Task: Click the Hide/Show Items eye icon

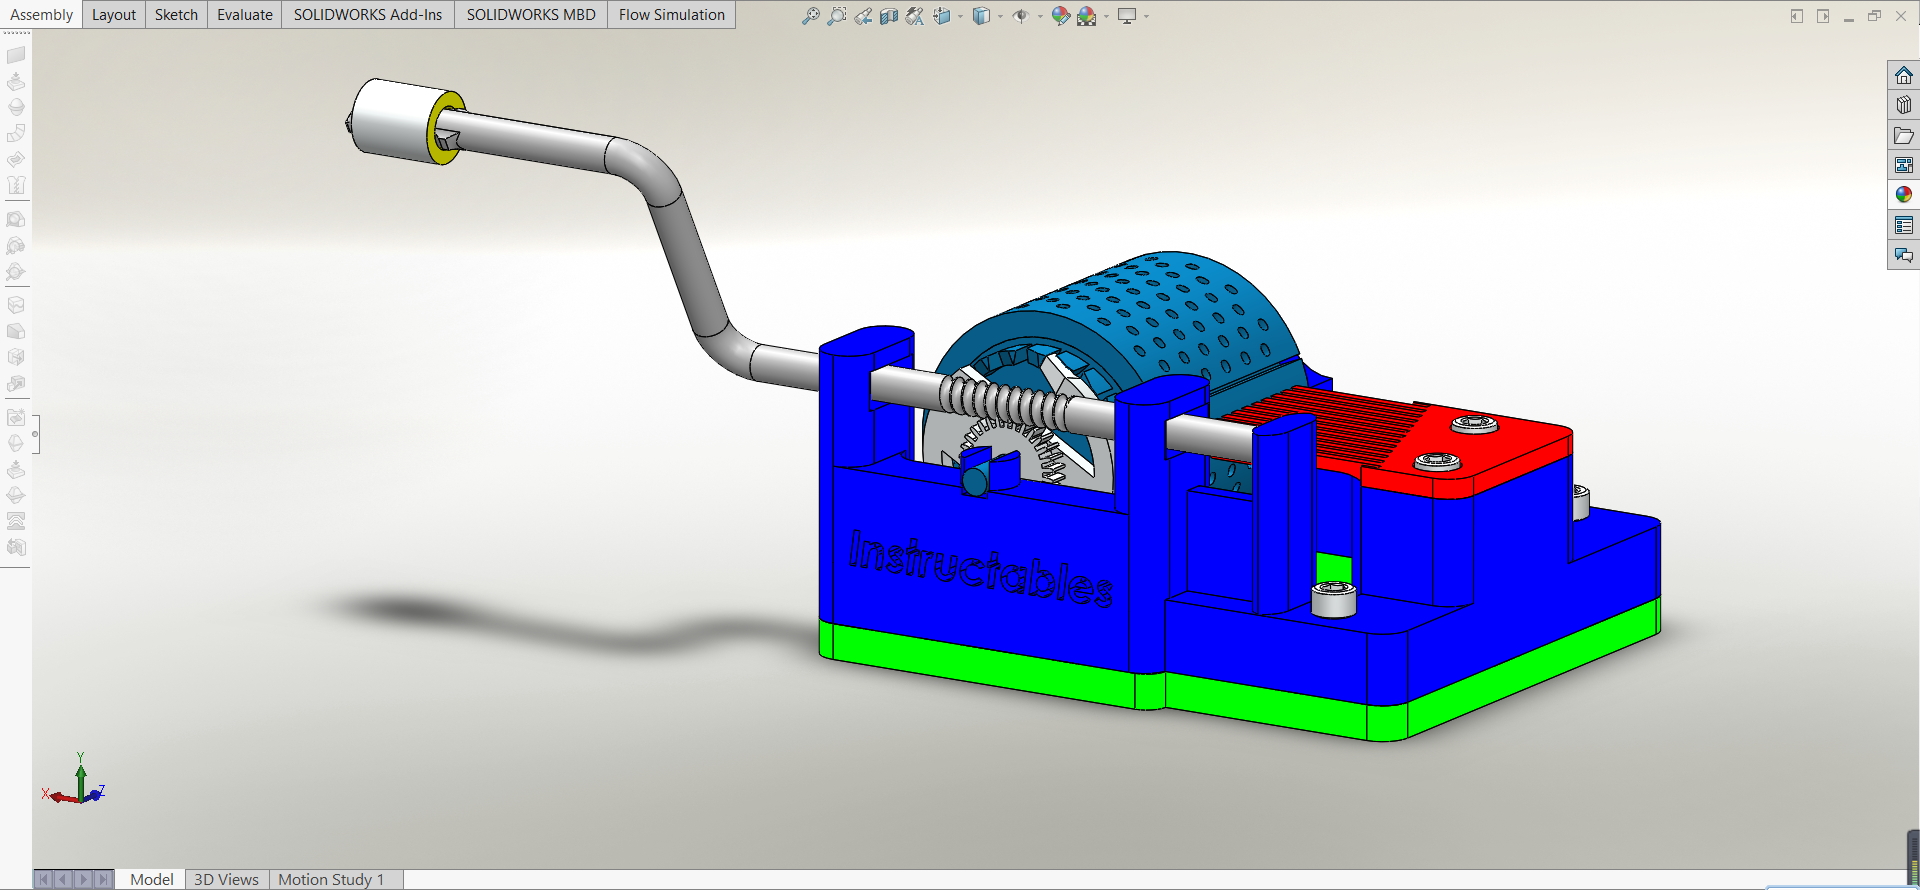Action: (x=1020, y=16)
